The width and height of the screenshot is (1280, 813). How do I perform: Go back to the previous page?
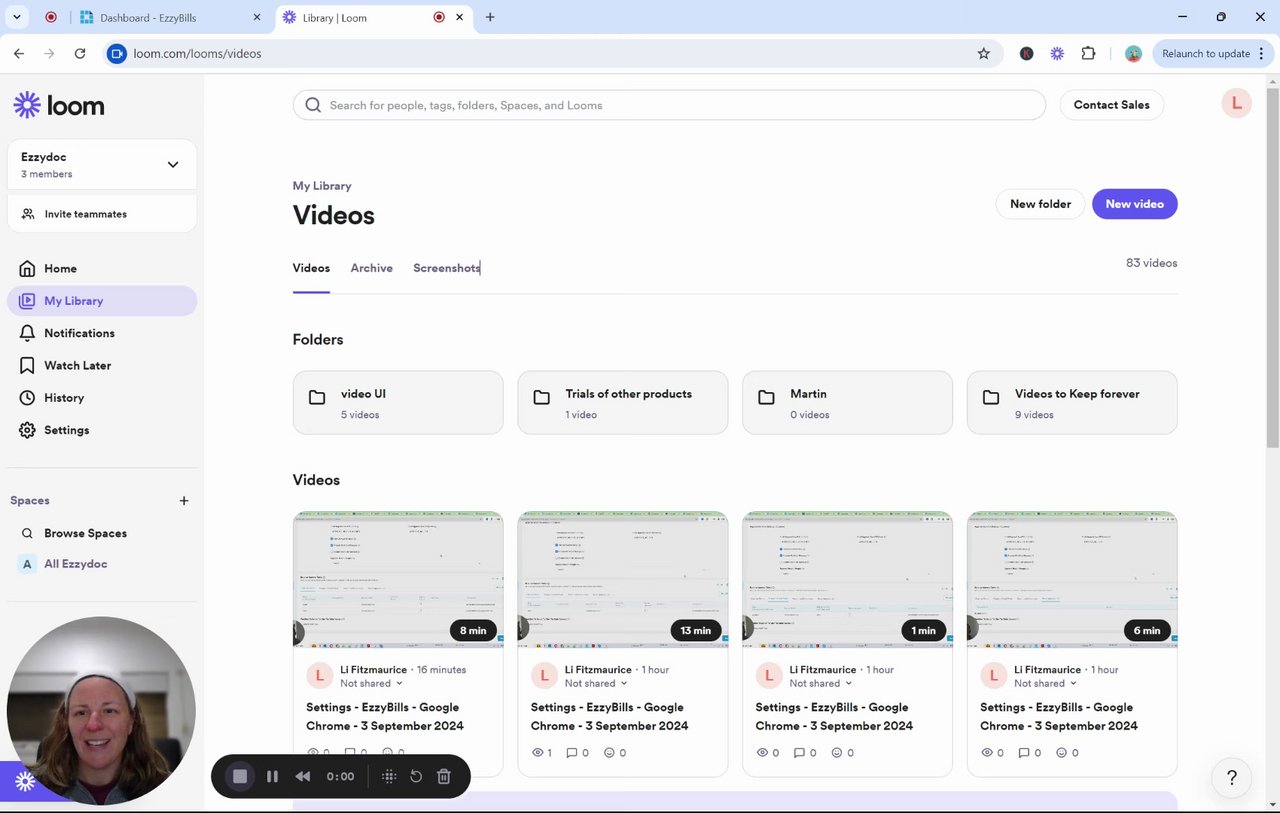point(19,53)
